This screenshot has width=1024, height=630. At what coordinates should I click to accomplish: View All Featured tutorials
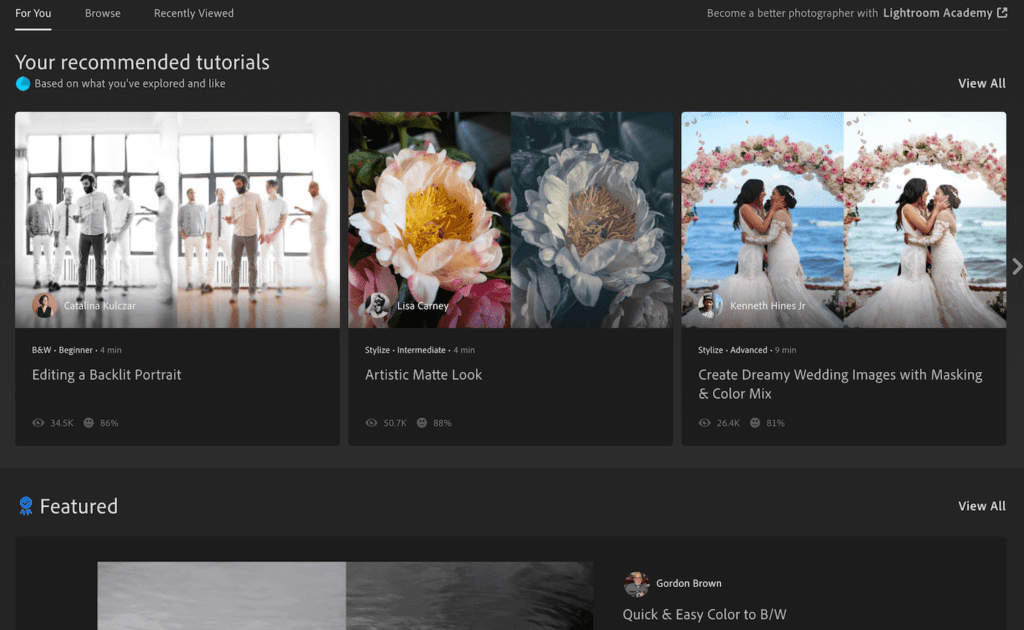pos(981,506)
